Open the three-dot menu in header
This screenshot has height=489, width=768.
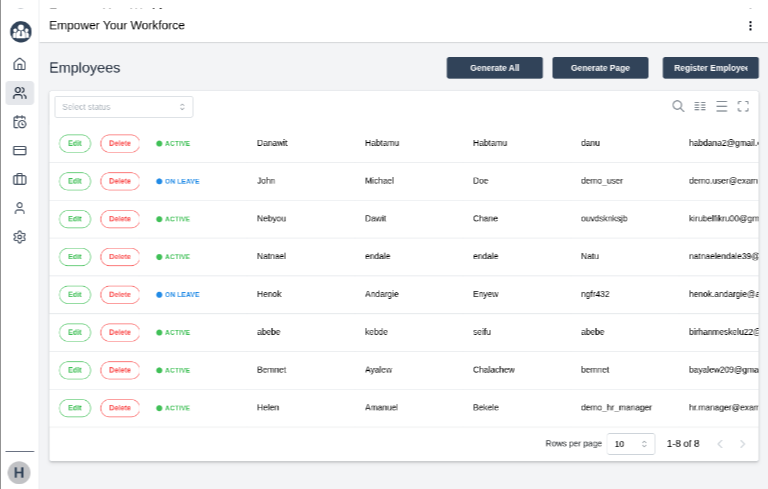750,25
